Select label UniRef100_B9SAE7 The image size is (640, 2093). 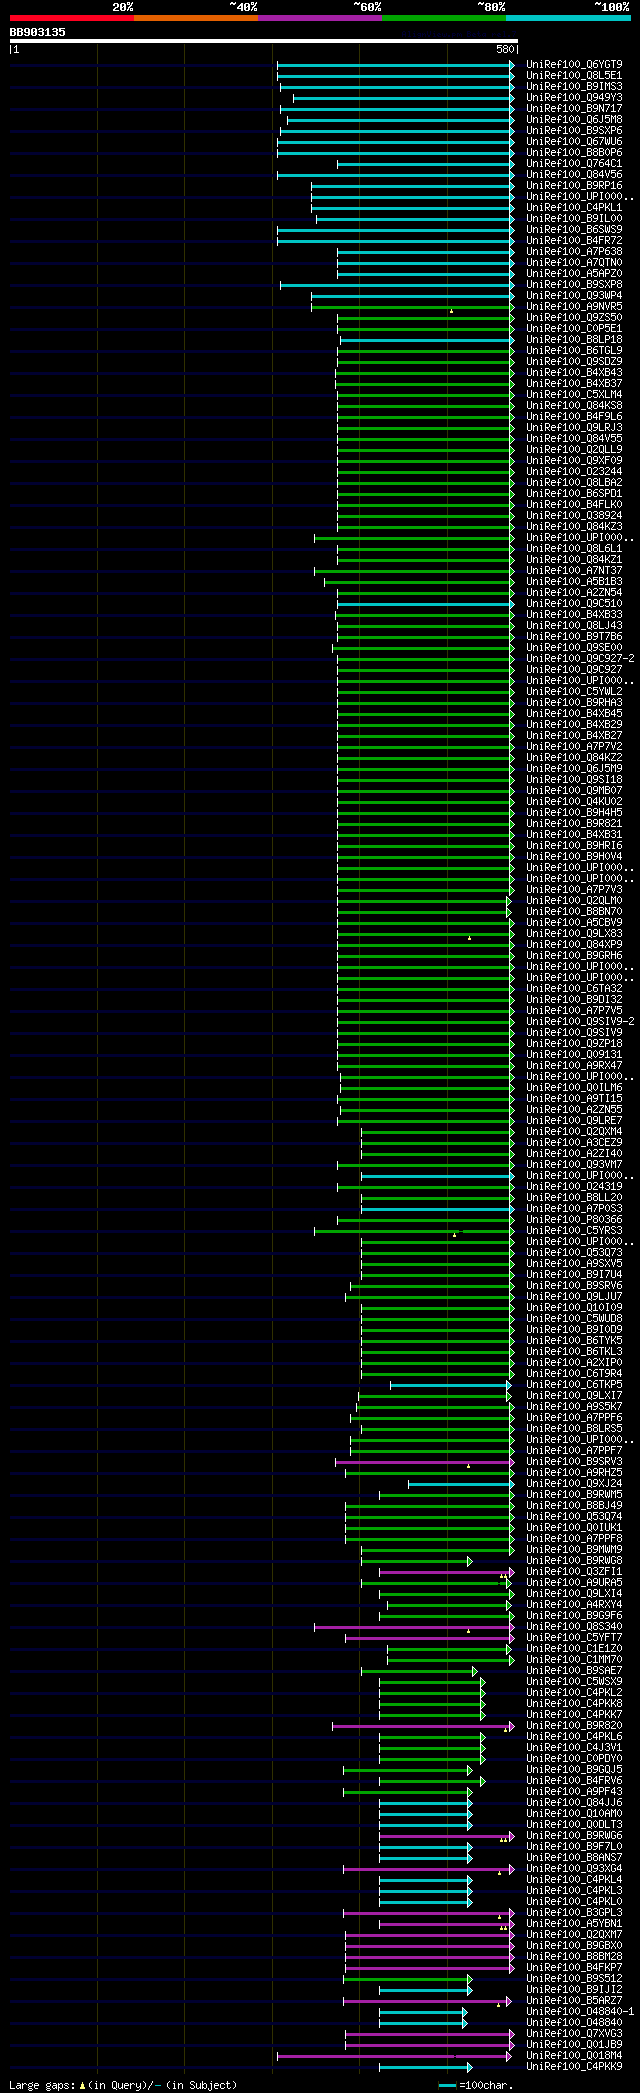(574, 1671)
